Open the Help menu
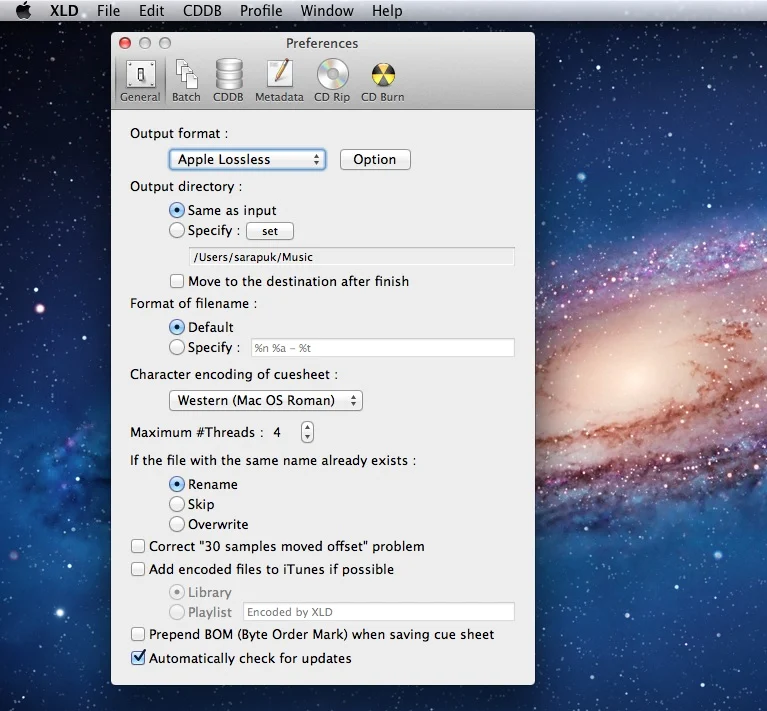 click(x=387, y=10)
